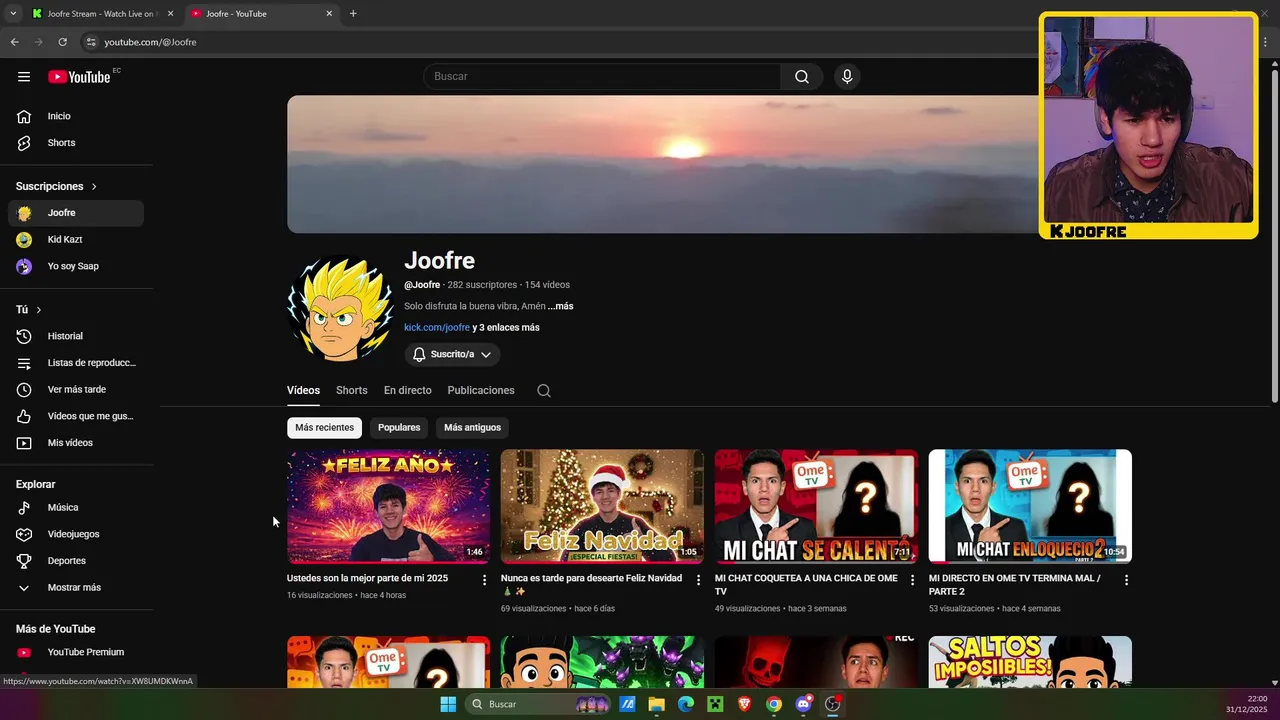Expand the Tú section
This screenshot has width=1280, height=720.
29,310
